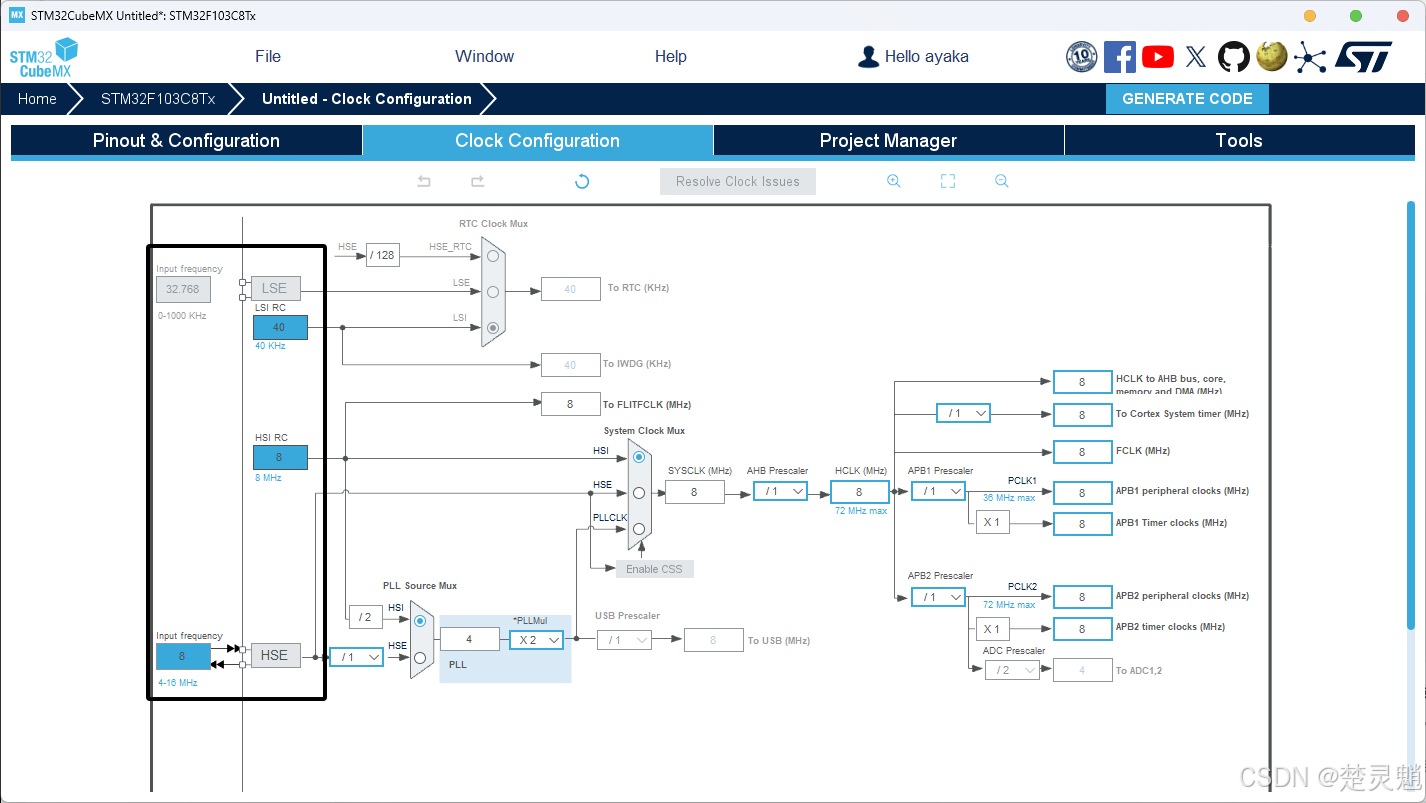Open the APB2 Prescaler dropdown

click(x=938, y=597)
